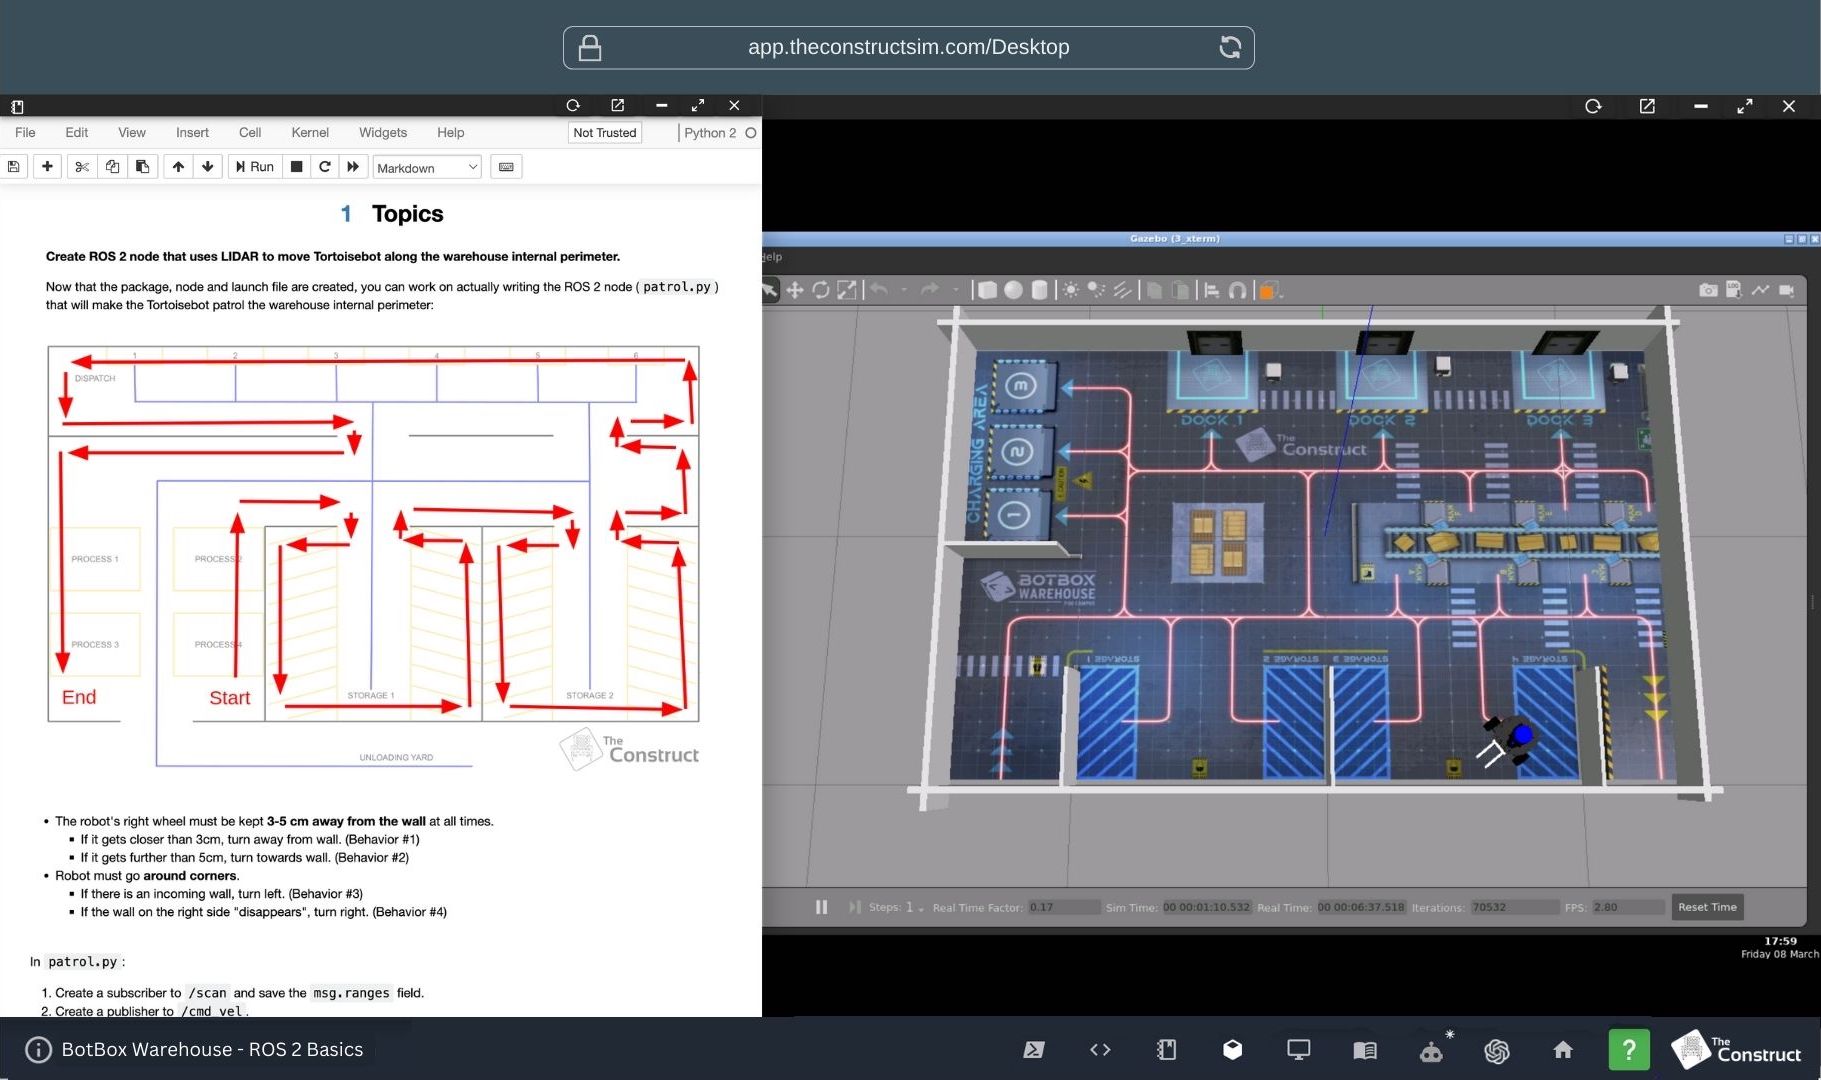Step the Gazebo simulation forward
The height and width of the screenshot is (1080, 1821).
point(854,907)
